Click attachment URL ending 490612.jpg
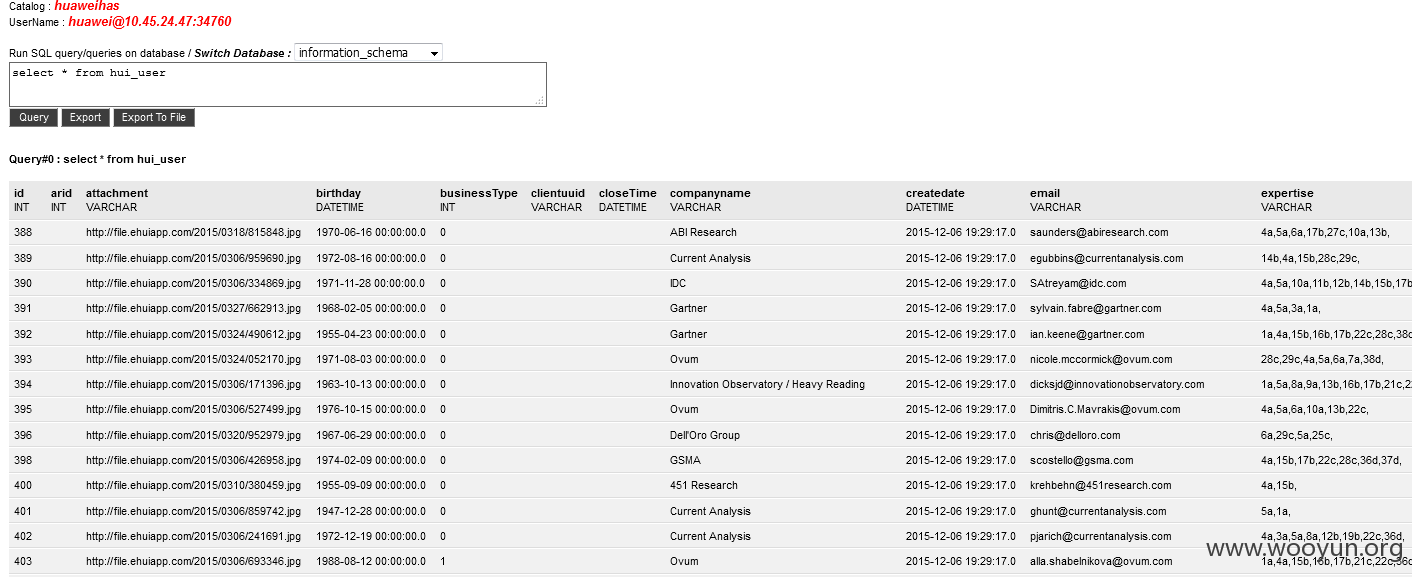This screenshot has width=1412, height=577. tap(193, 334)
